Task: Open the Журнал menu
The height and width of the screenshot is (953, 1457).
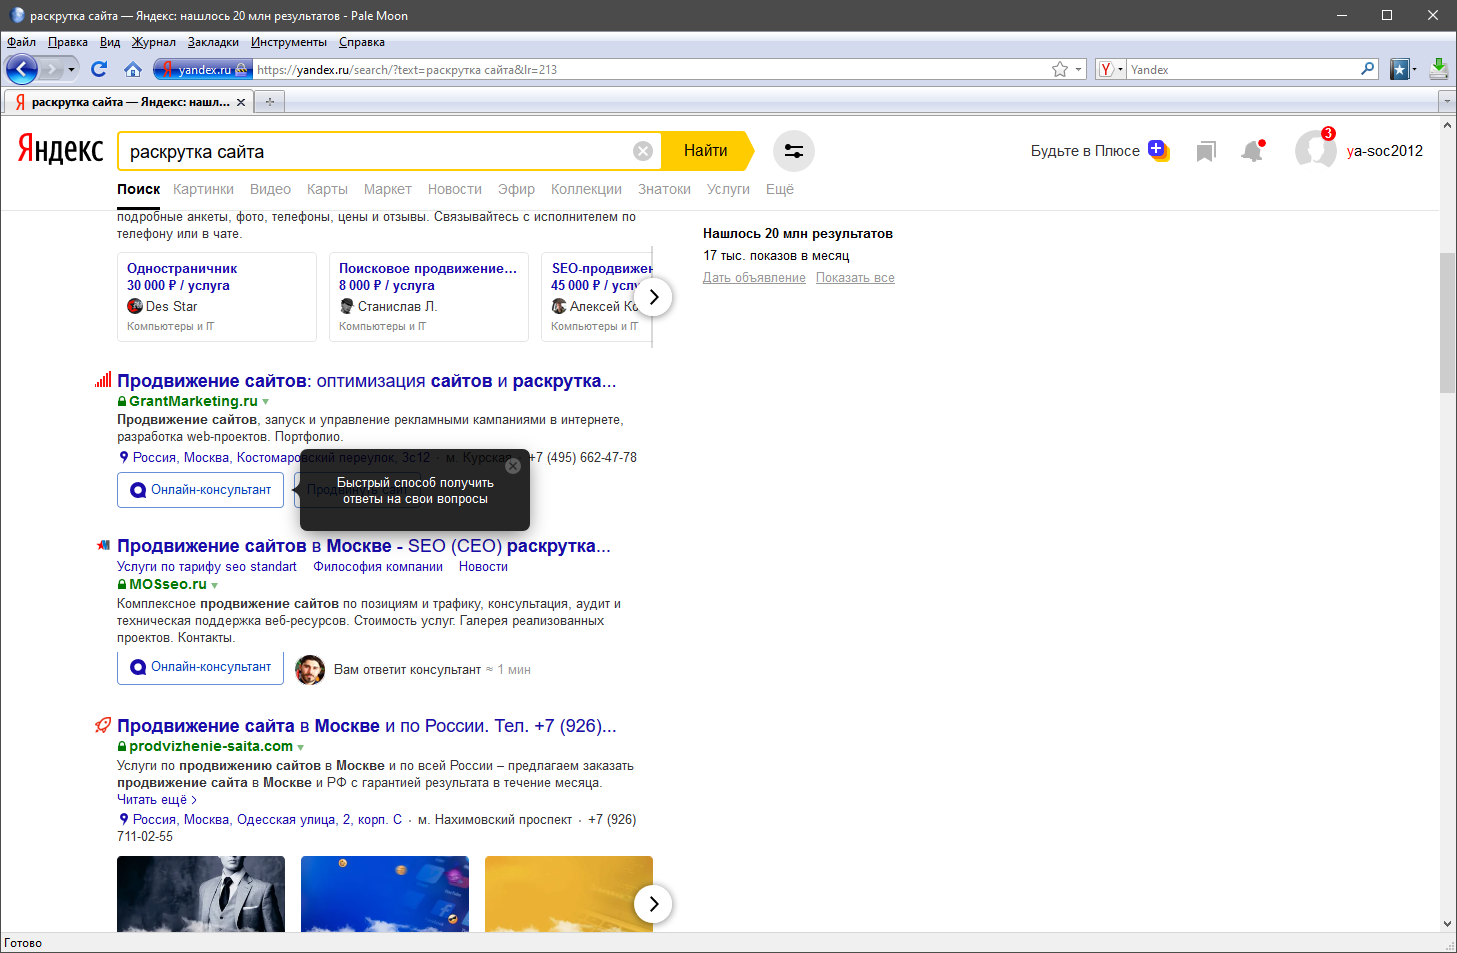Action: 154,42
